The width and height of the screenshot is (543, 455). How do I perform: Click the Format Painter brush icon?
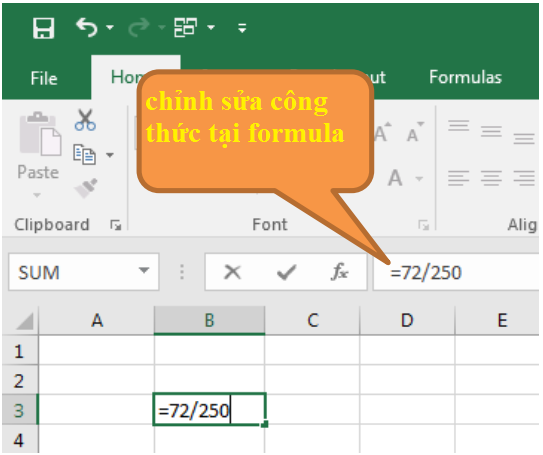click(86, 188)
